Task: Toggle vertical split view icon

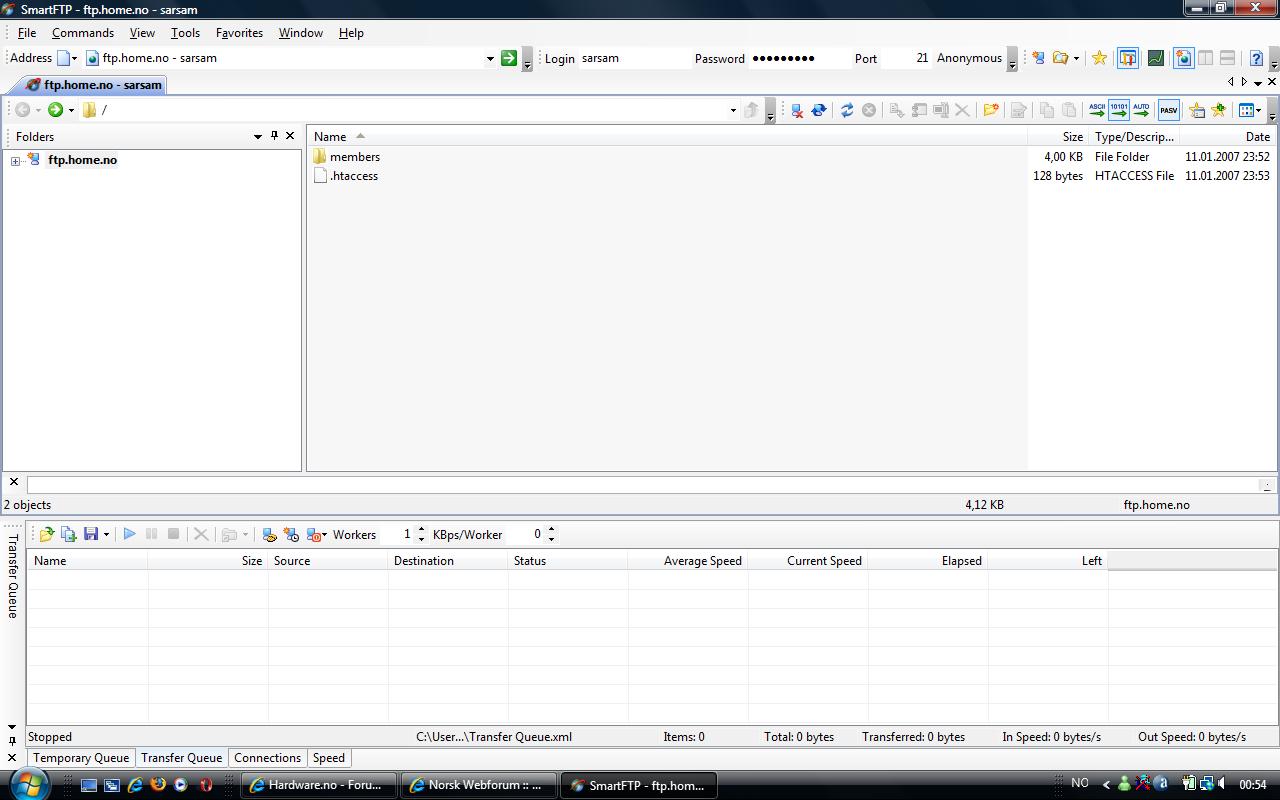Action: [x=1206, y=58]
